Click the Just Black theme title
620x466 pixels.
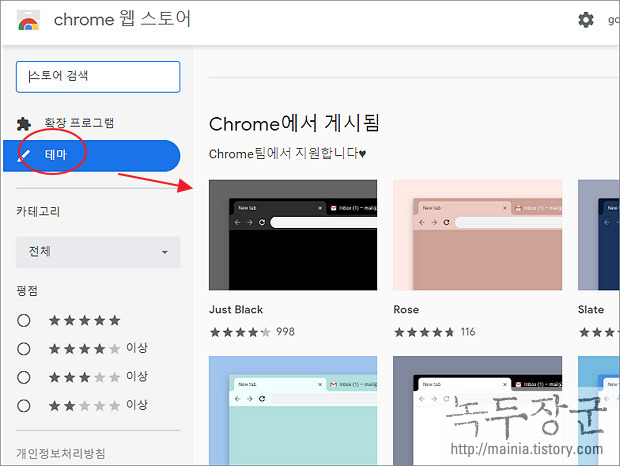[236, 309]
